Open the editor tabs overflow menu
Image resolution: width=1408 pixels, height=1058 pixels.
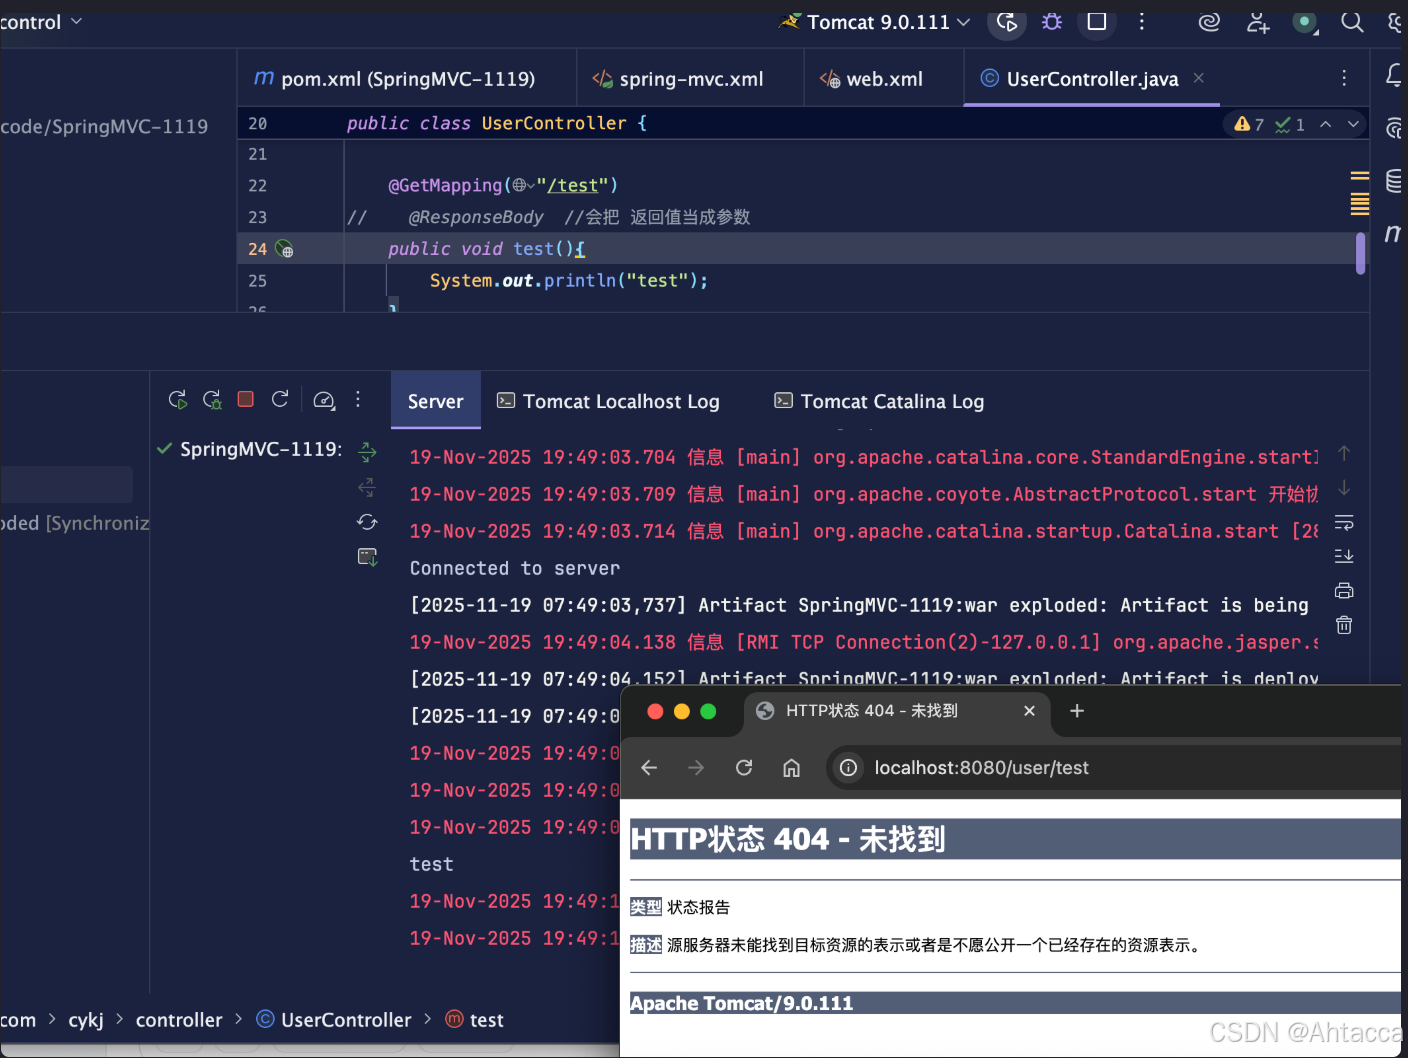coord(1344,78)
